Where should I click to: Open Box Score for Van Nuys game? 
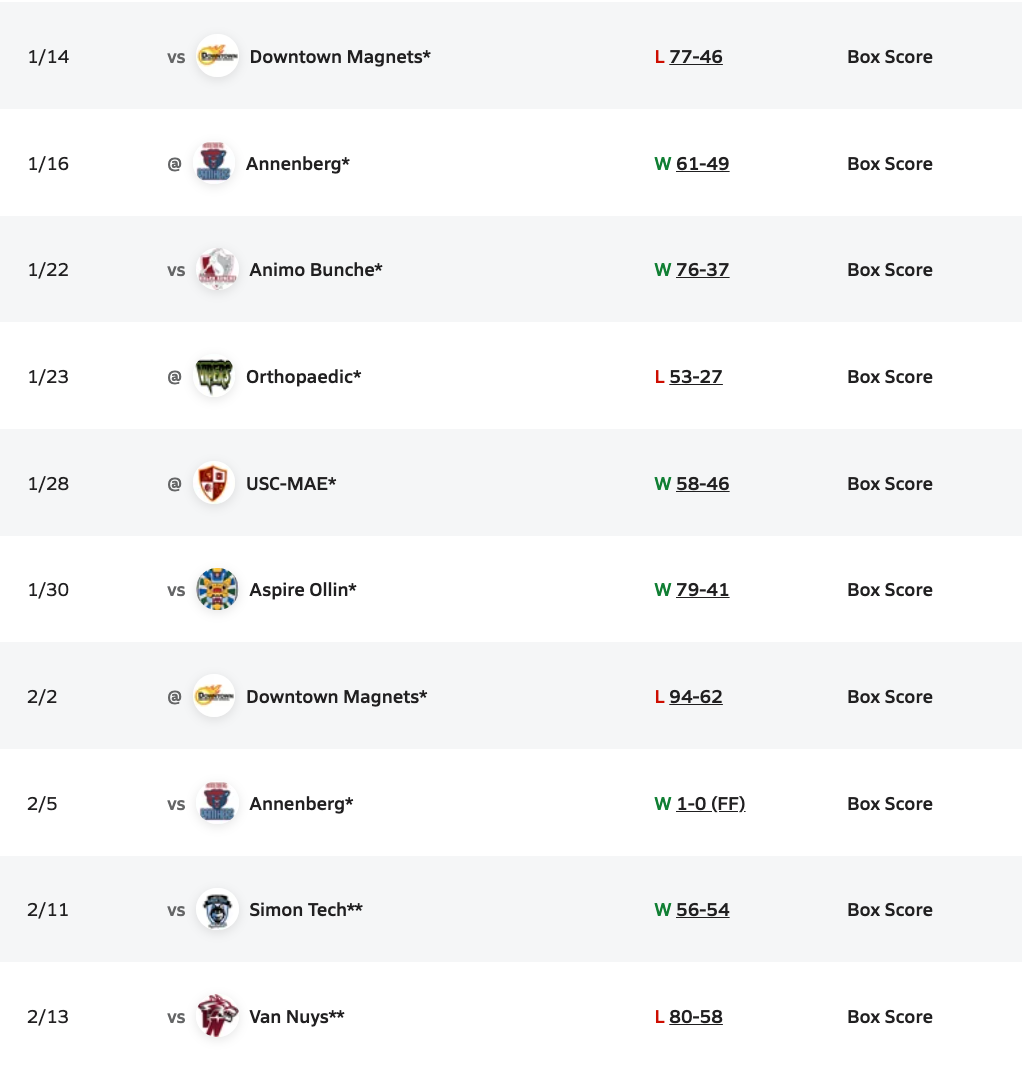tap(889, 1017)
